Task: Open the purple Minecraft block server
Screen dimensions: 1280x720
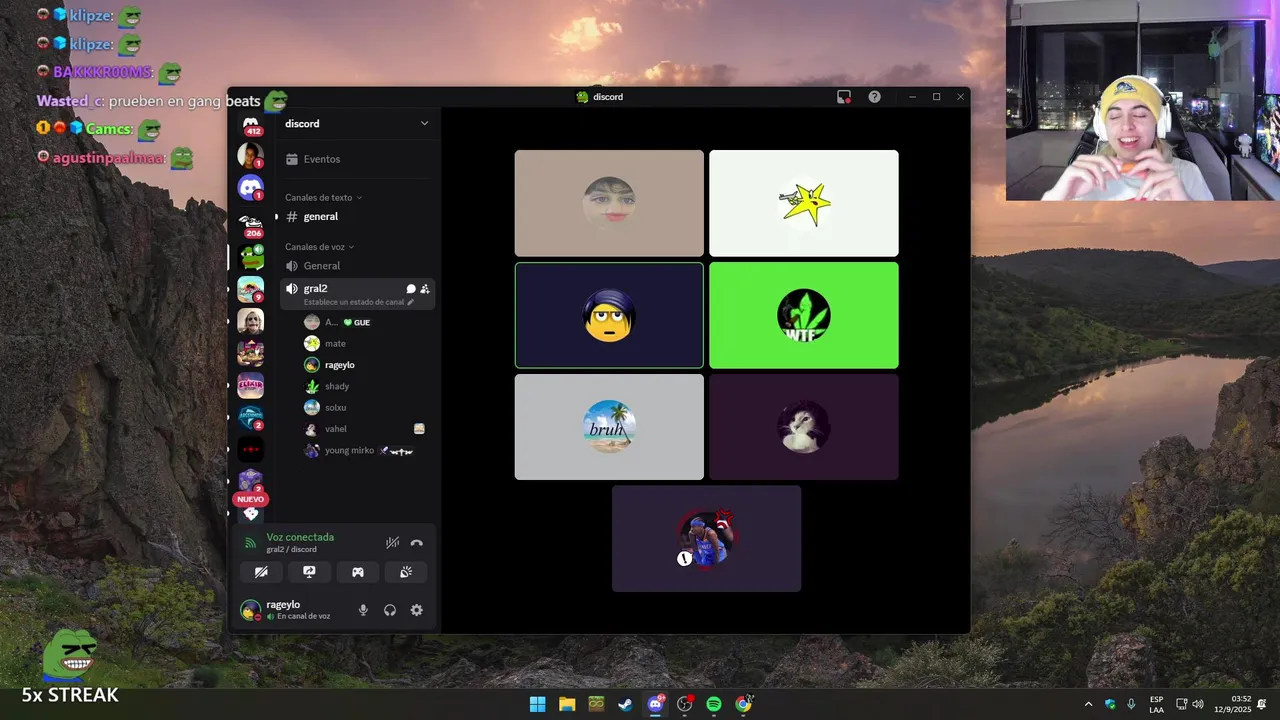Action: pyautogui.click(x=251, y=480)
